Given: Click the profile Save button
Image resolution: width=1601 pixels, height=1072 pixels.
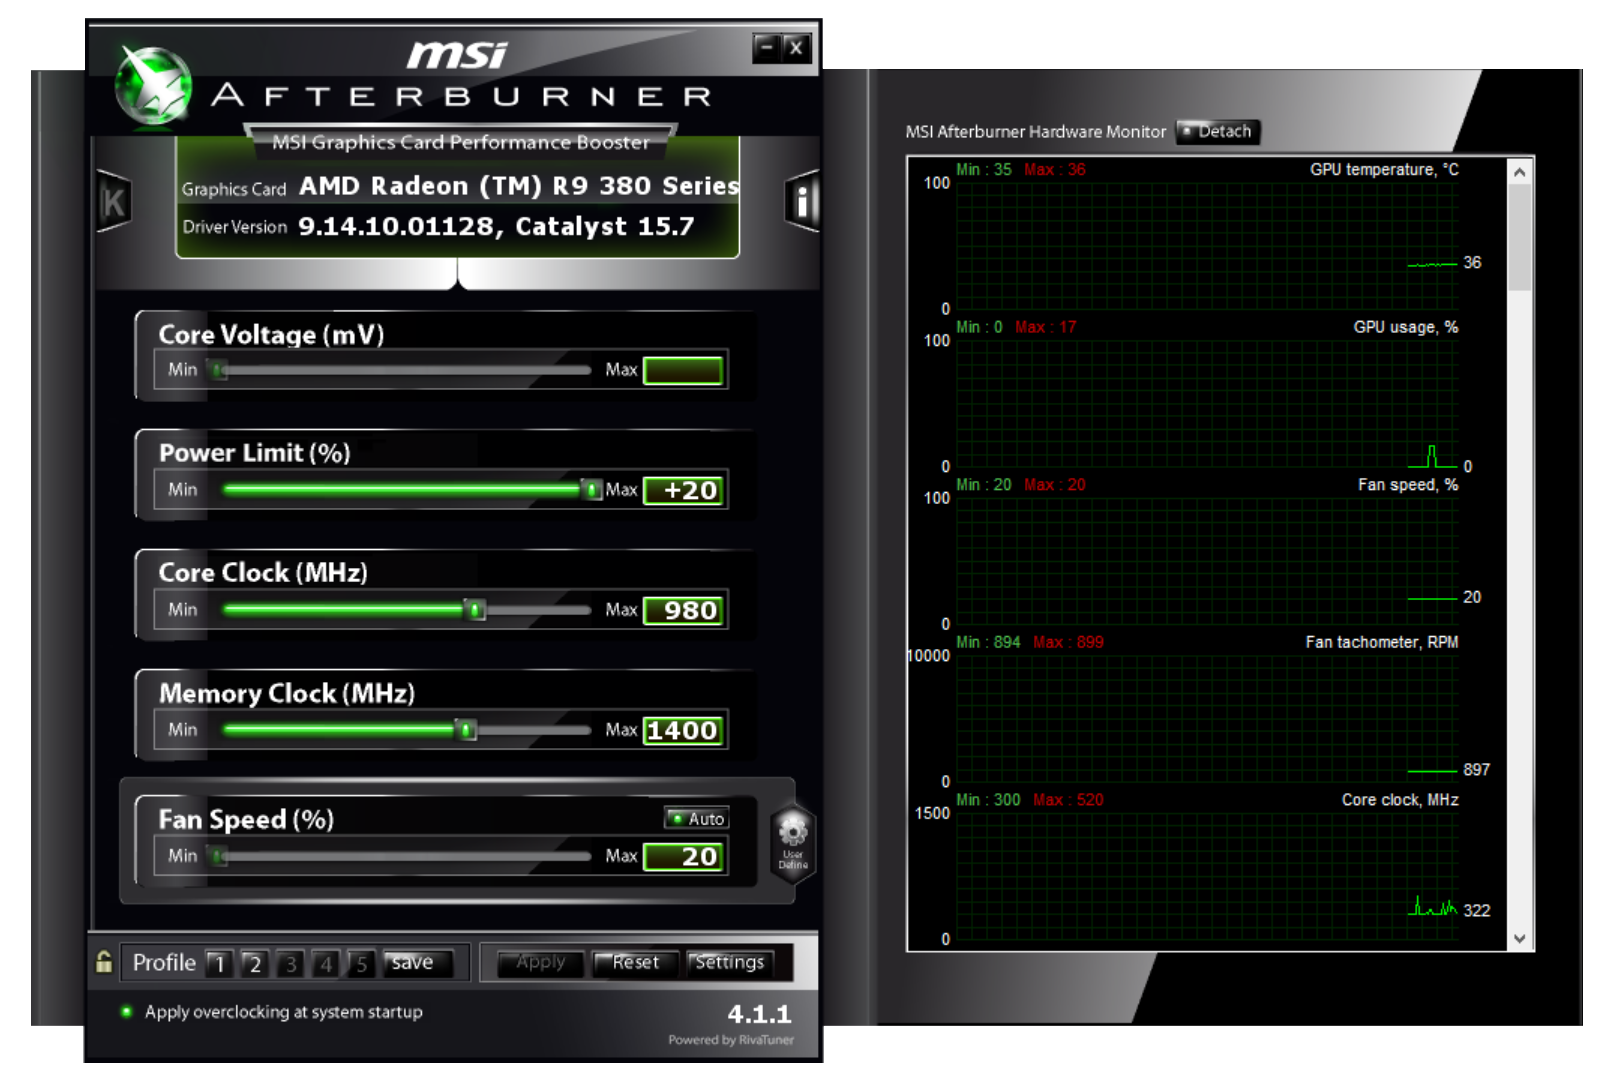Looking at the screenshot, I should [x=418, y=963].
